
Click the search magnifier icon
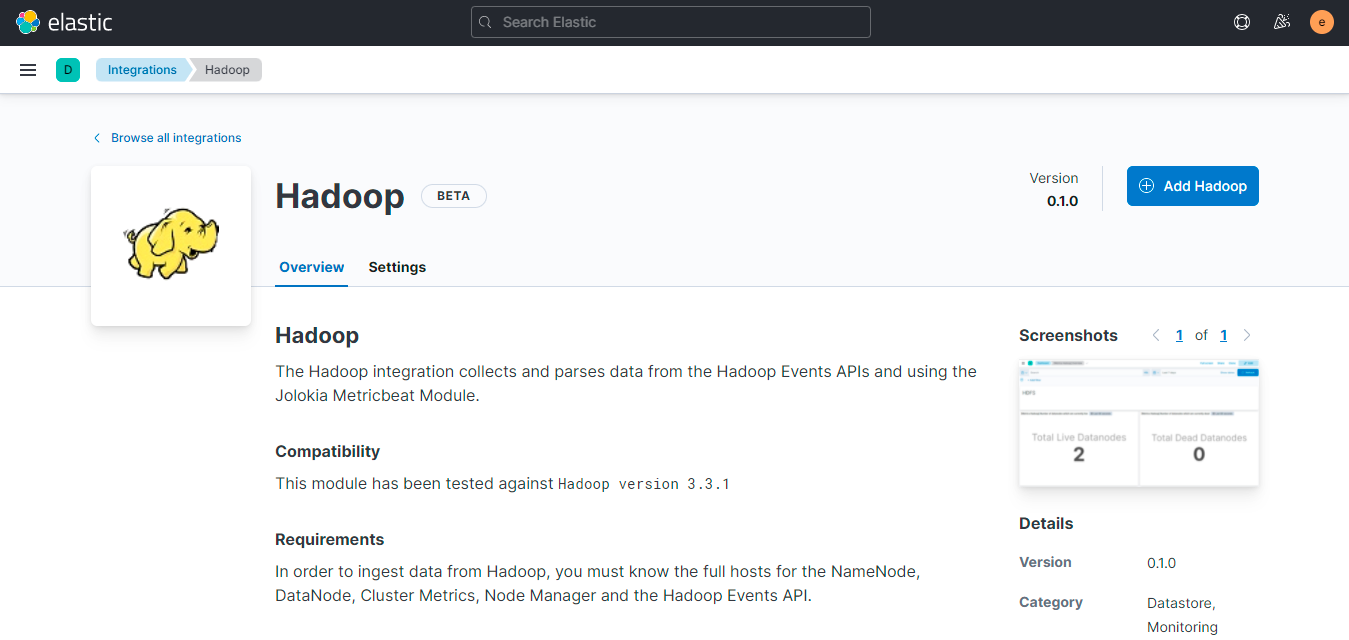485,21
